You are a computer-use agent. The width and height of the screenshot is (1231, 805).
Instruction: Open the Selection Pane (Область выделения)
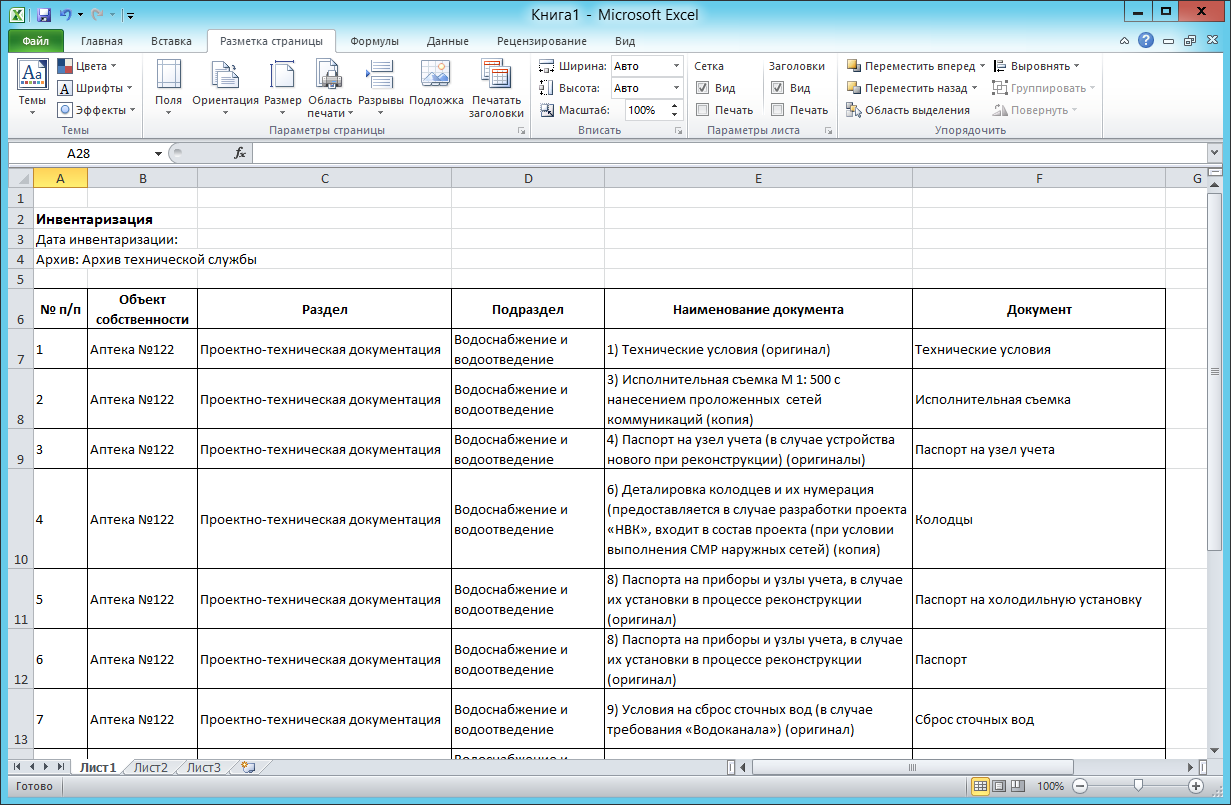(908, 110)
